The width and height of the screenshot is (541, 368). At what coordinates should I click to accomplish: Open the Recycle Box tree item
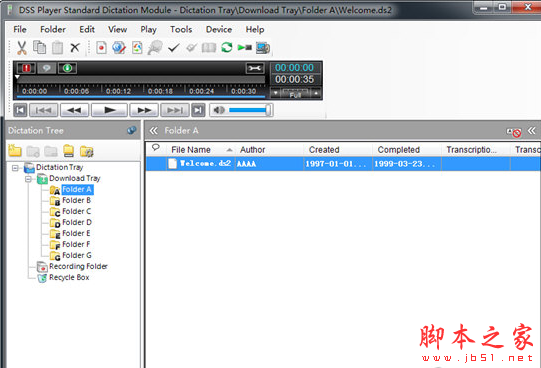(69, 278)
